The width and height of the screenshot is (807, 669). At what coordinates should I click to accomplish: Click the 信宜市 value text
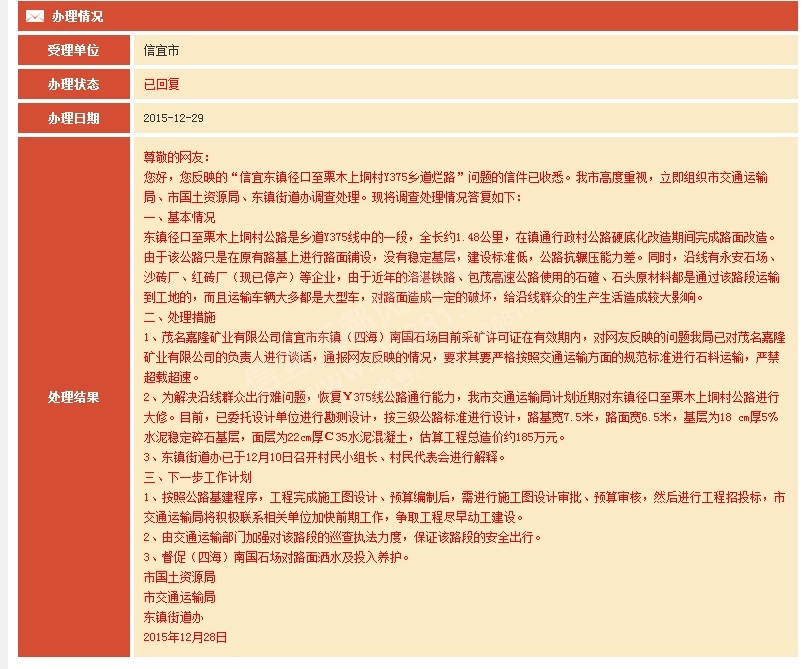[161, 50]
